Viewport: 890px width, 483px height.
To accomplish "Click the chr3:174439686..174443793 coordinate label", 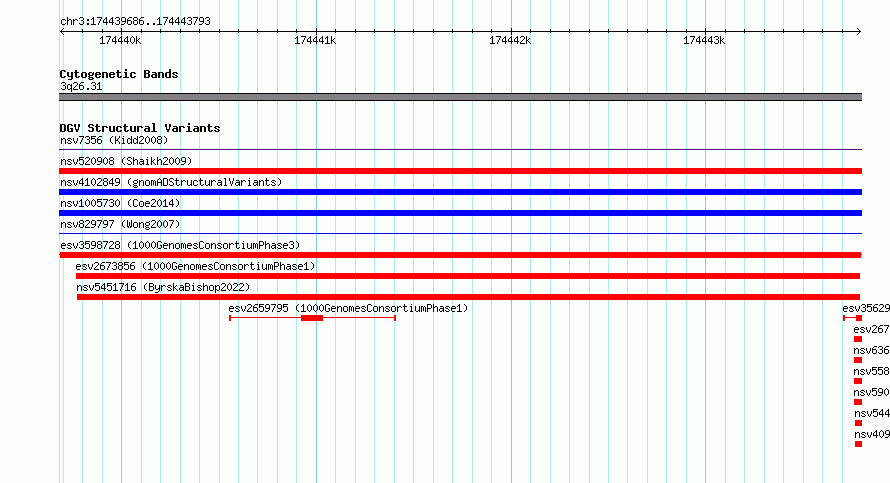I will point(135,21).
